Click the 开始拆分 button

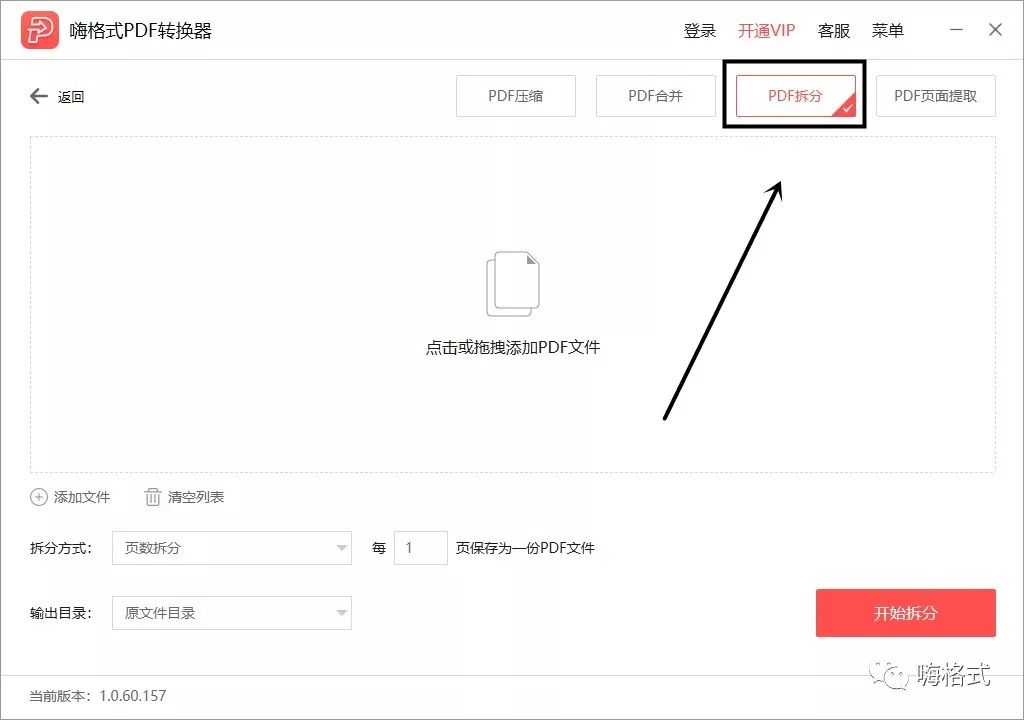[906, 613]
